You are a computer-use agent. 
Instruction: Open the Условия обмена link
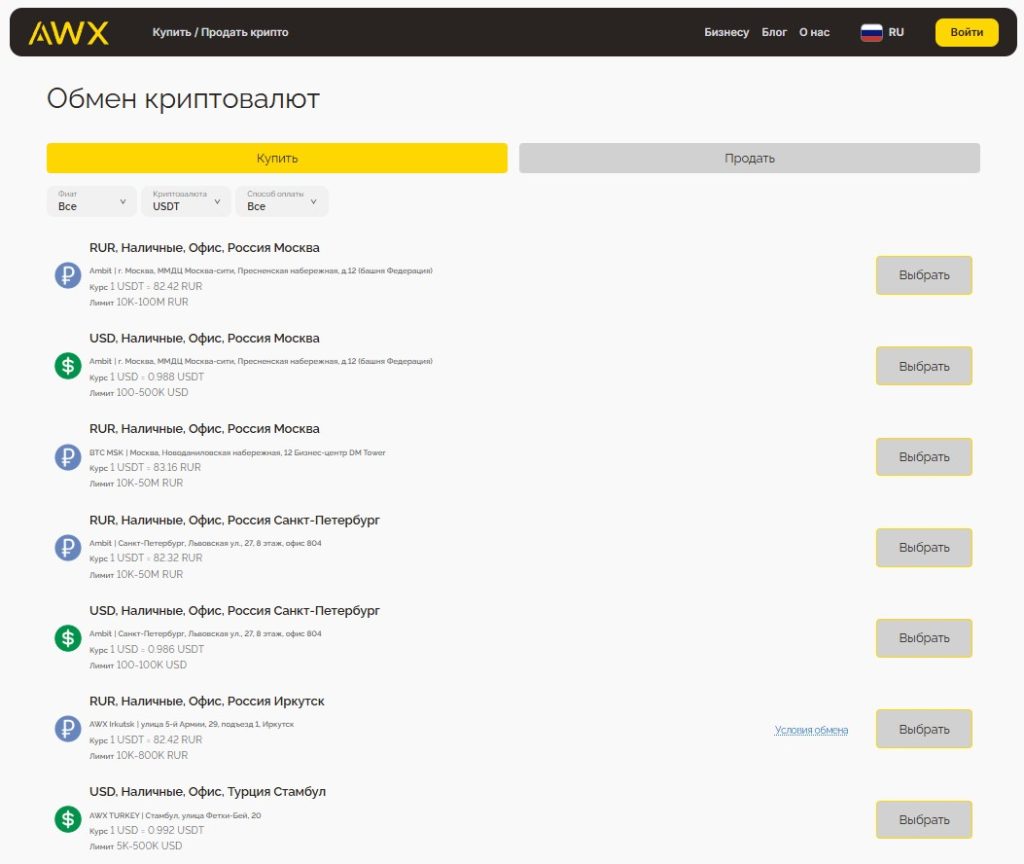(x=811, y=730)
